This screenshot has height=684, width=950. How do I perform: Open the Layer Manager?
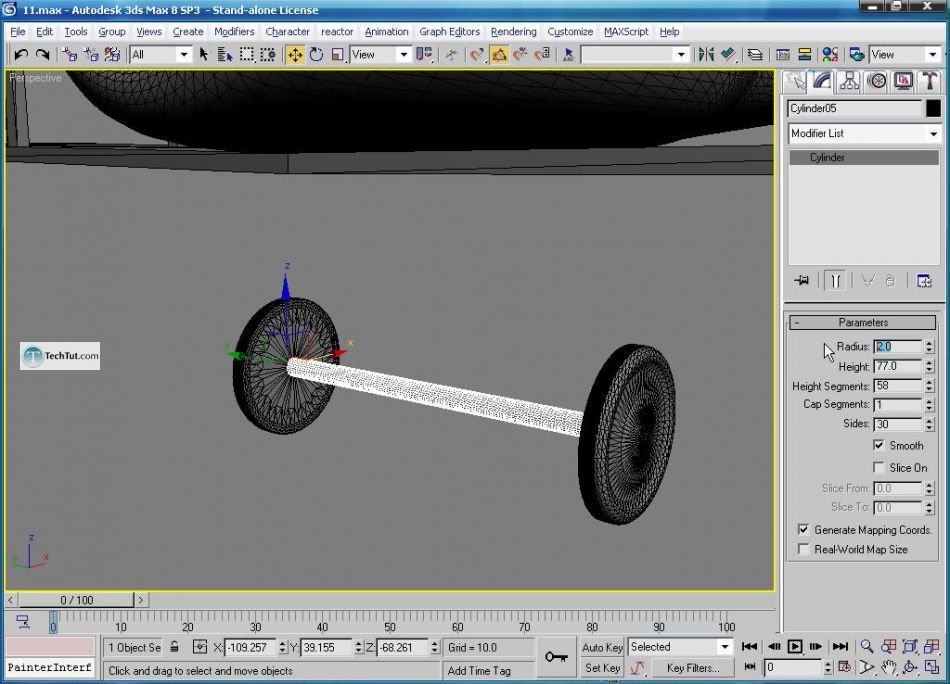tap(755, 55)
